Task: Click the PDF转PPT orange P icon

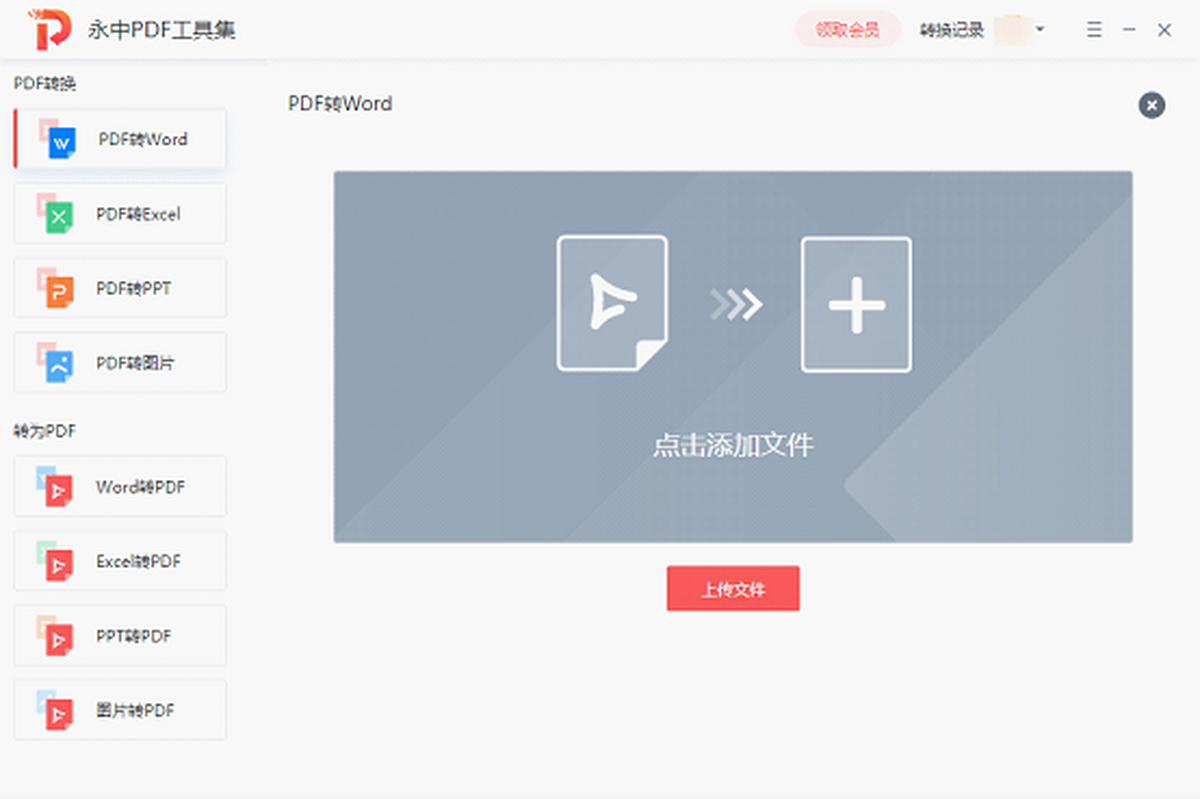Action: coord(60,291)
